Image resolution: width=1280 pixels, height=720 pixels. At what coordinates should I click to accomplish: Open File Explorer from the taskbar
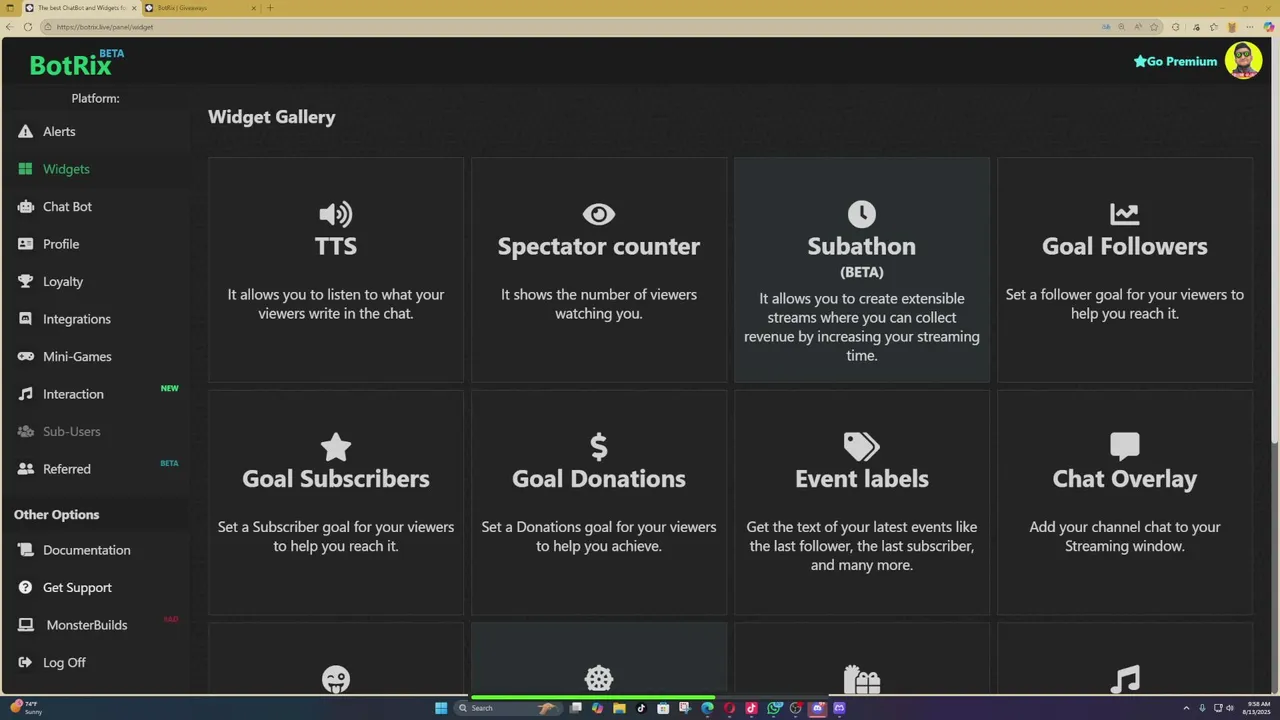[619, 708]
